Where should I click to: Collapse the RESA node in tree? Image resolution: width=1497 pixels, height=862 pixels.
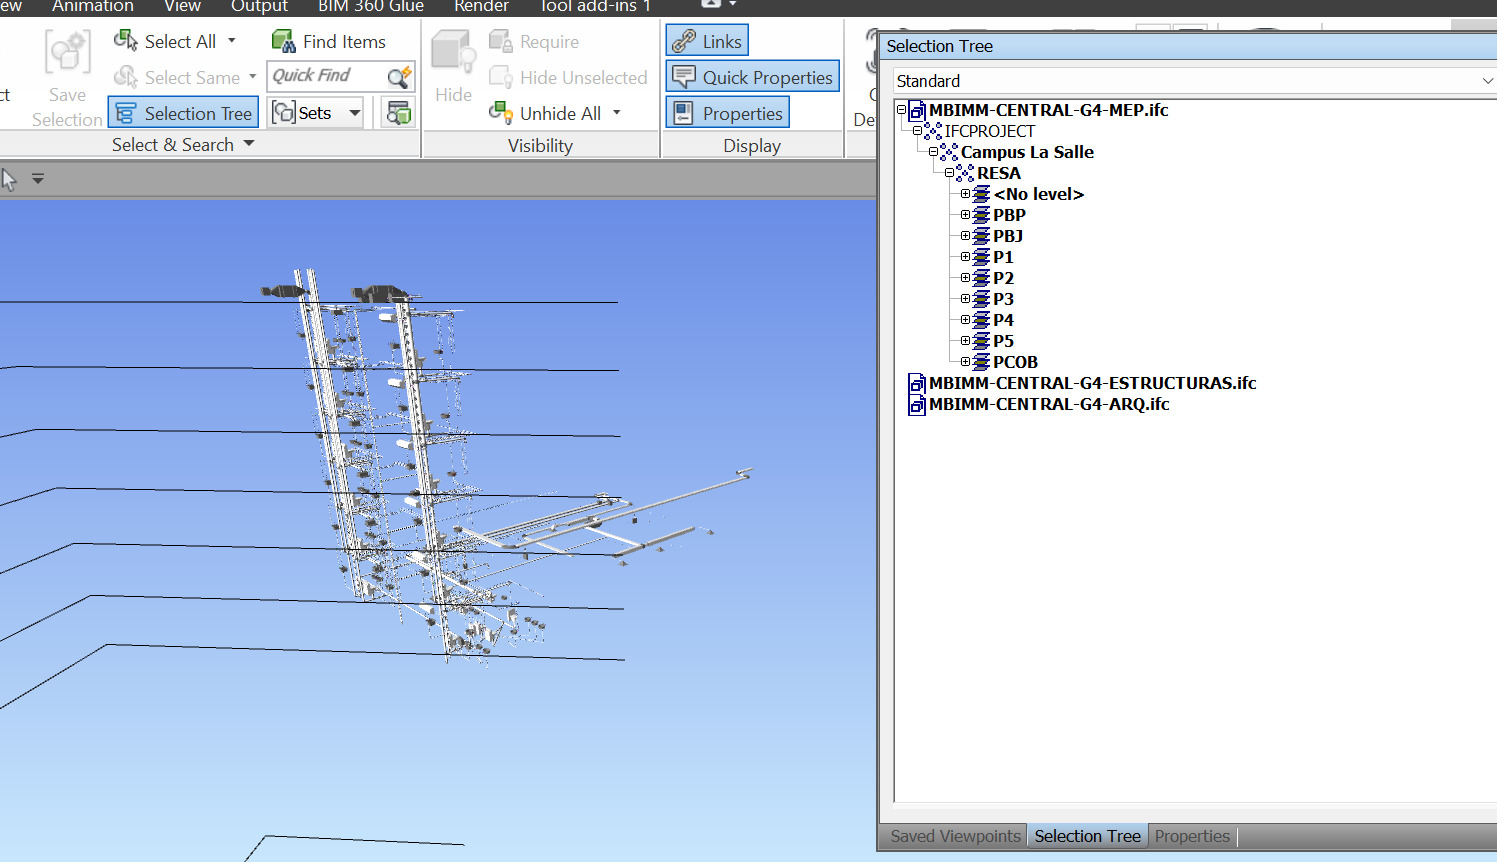947,172
